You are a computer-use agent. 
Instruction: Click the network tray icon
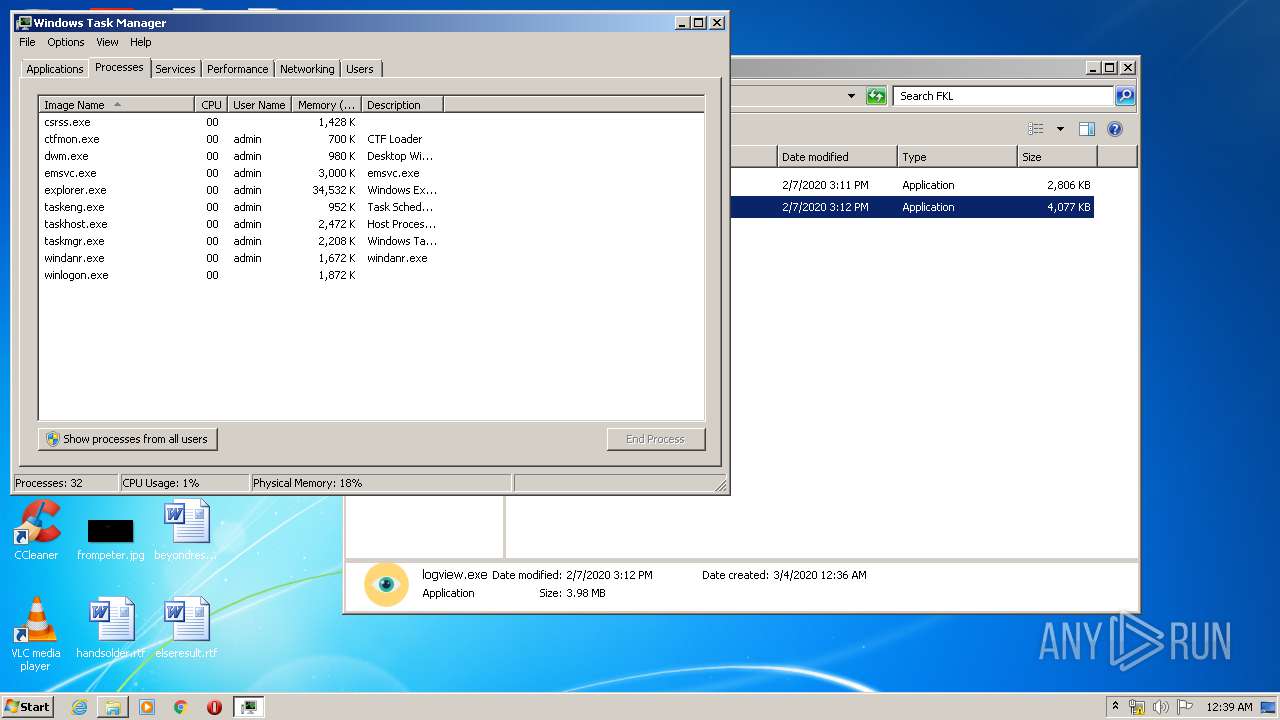pyautogui.click(x=1137, y=707)
